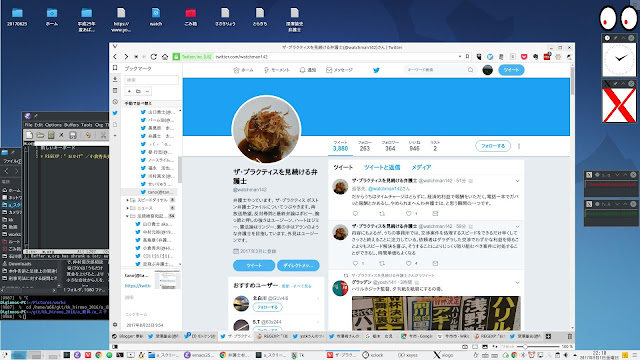The height and width of the screenshot is (360, 640).
Task: Open the menu arrow on the グラッデン retweet
Action: pos(517,282)
